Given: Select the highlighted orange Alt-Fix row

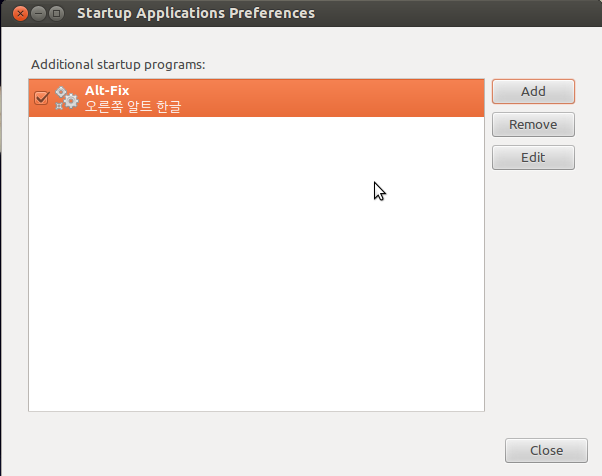Looking at the screenshot, I should (x=256, y=98).
